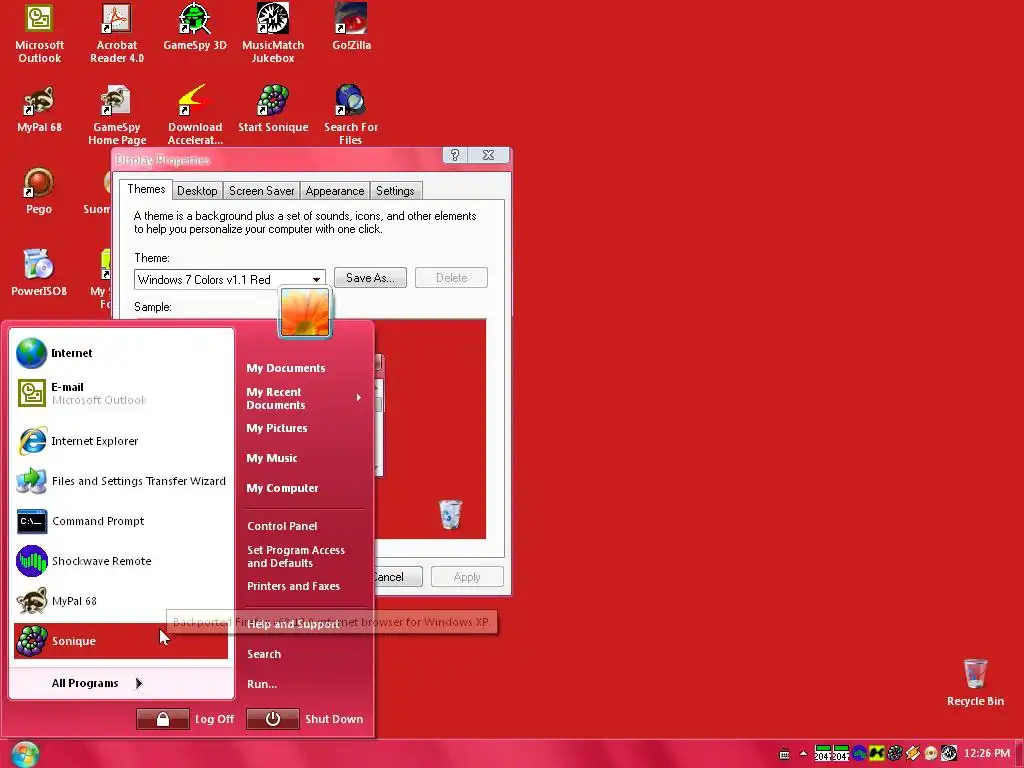
Task: Open My Music from the Start menu
Action: coord(272,458)
